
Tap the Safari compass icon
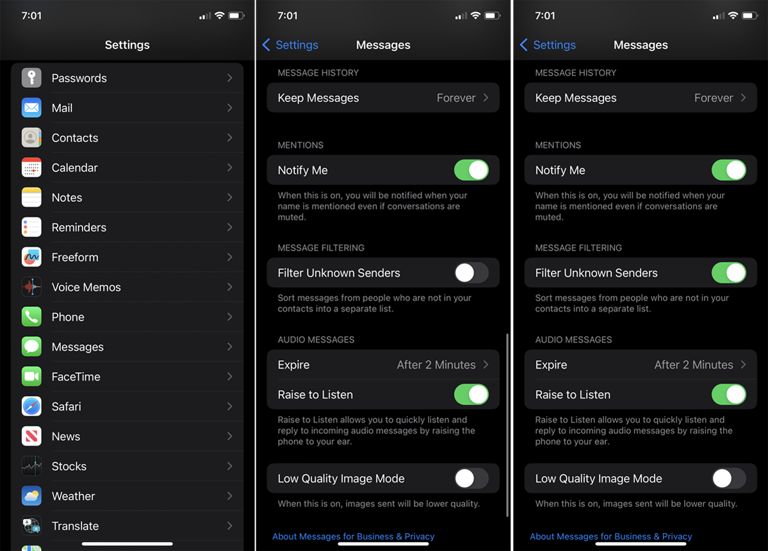pyautogui.click(x=31, y=407)
